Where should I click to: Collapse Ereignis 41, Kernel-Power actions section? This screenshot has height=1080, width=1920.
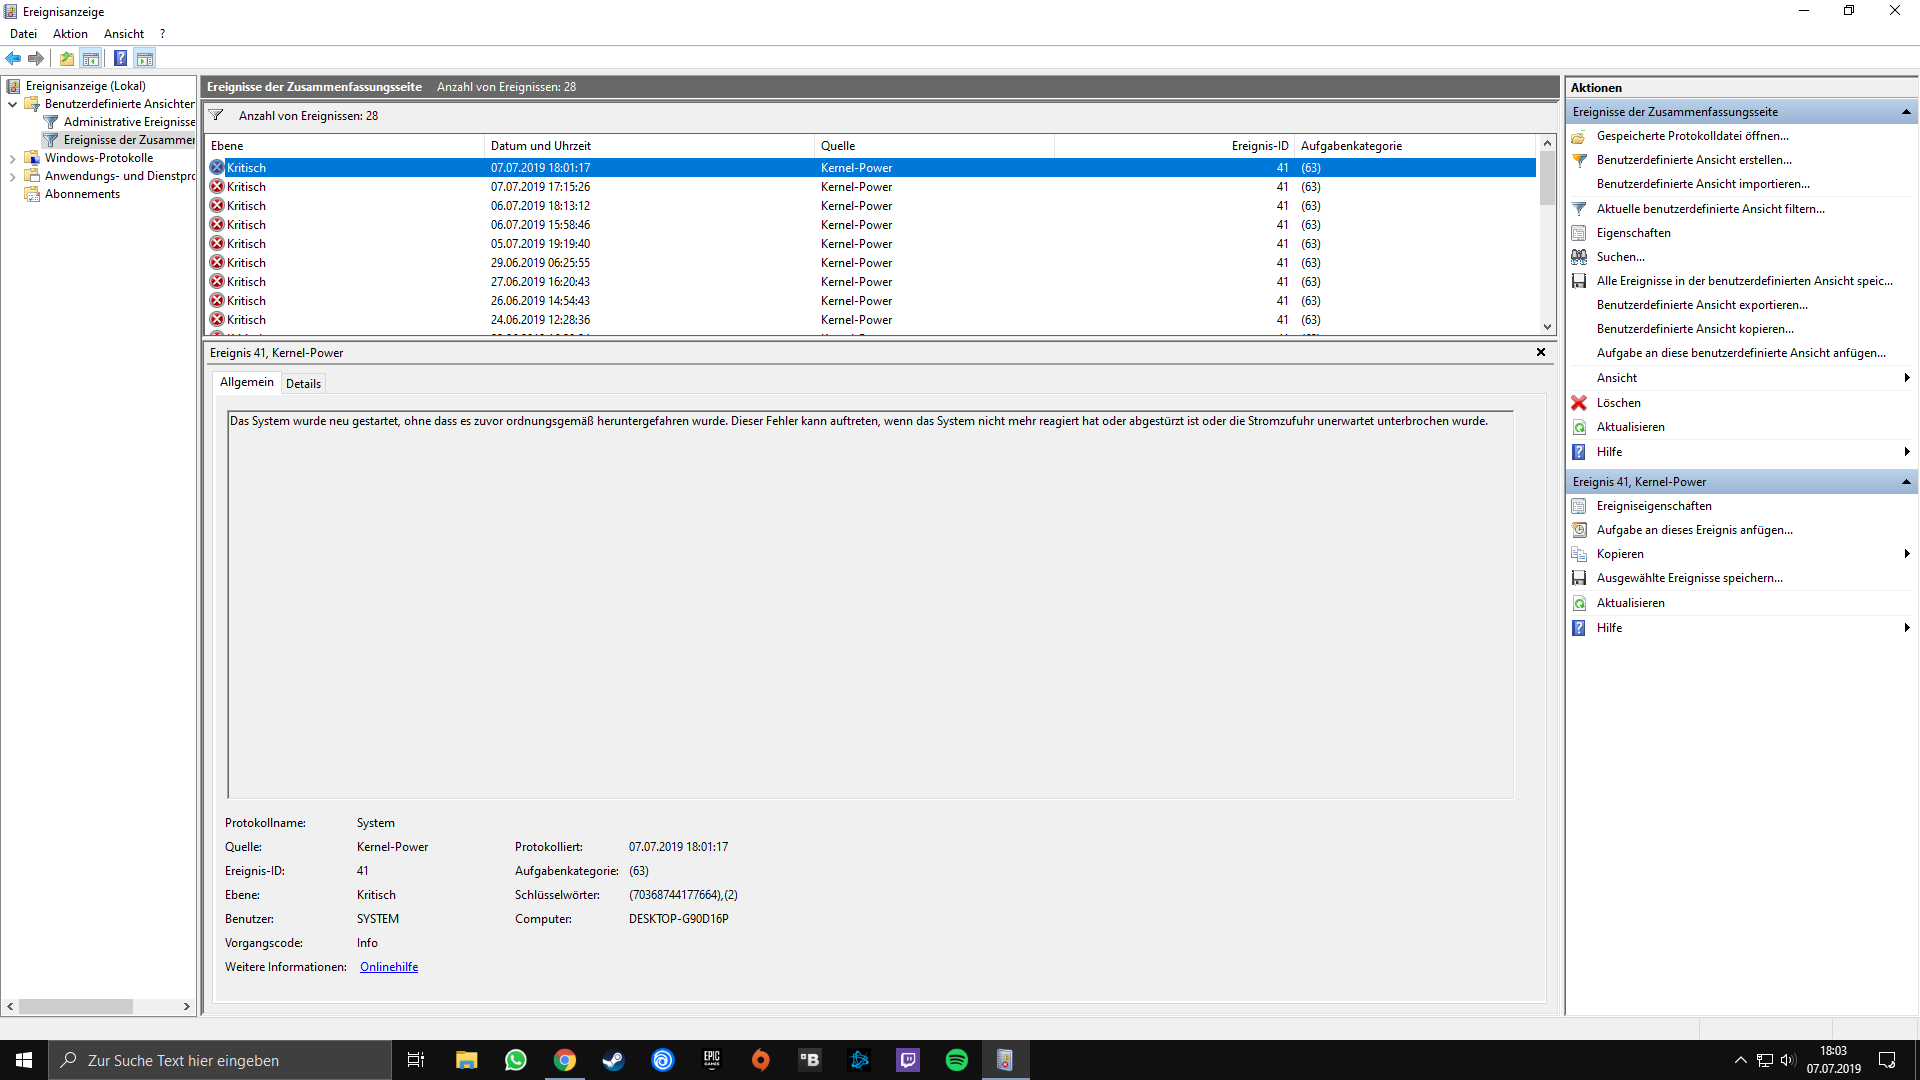pos(1906,482)
